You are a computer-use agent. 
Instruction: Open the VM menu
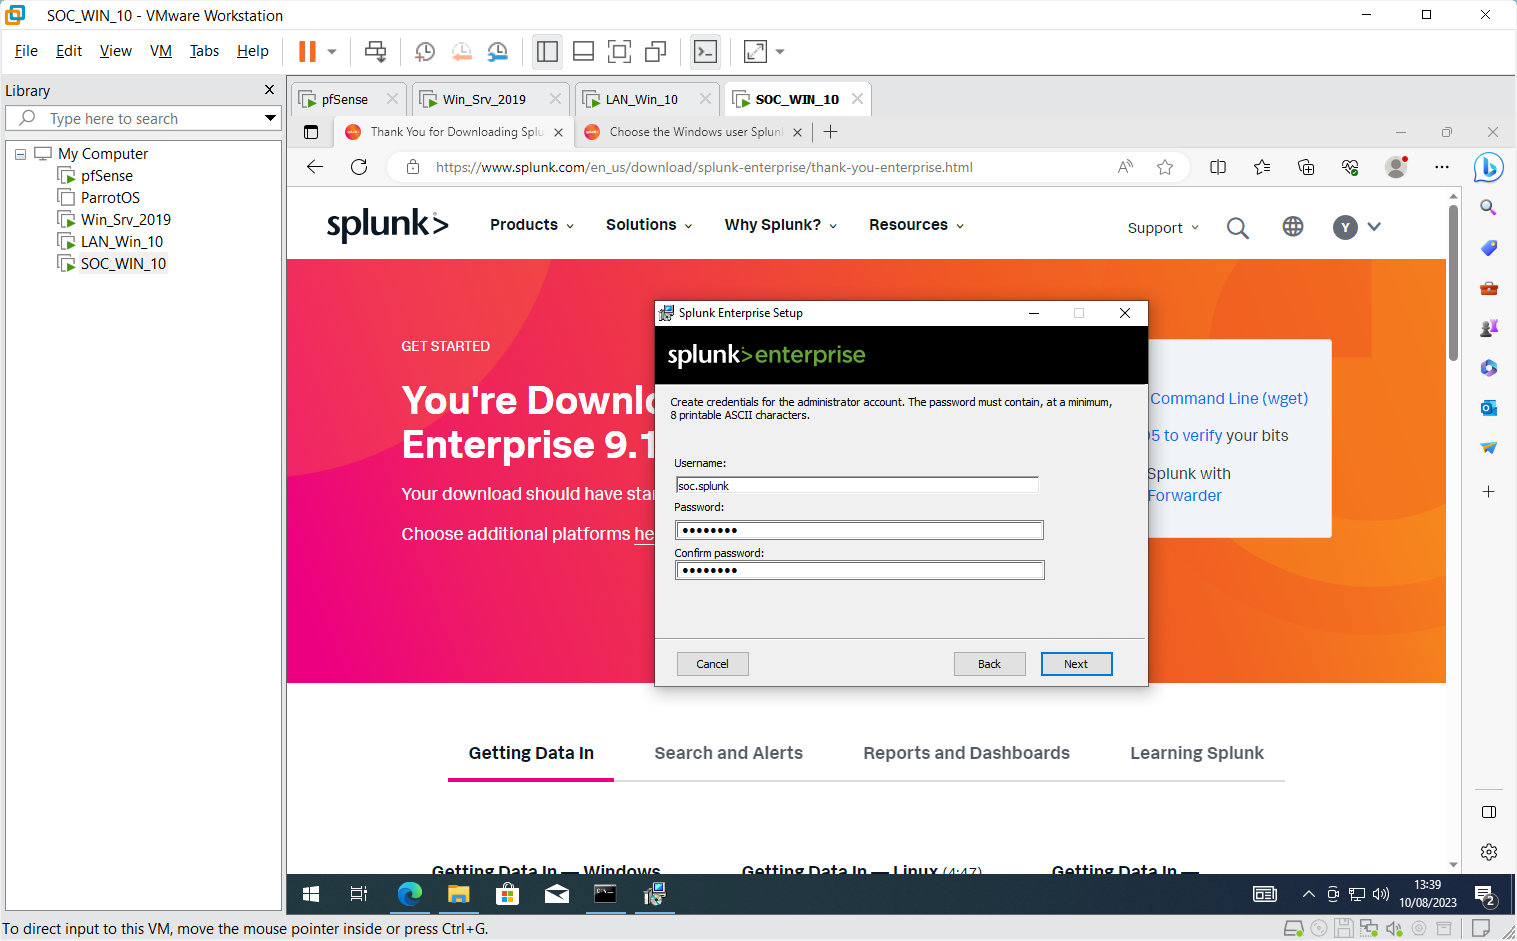point(161,51)
